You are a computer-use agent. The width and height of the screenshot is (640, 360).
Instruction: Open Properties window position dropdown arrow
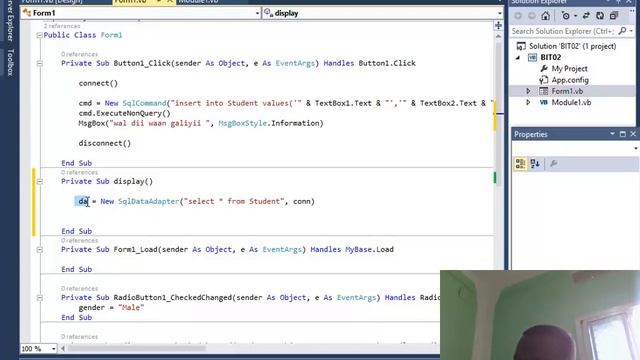[x=612, y=134]
